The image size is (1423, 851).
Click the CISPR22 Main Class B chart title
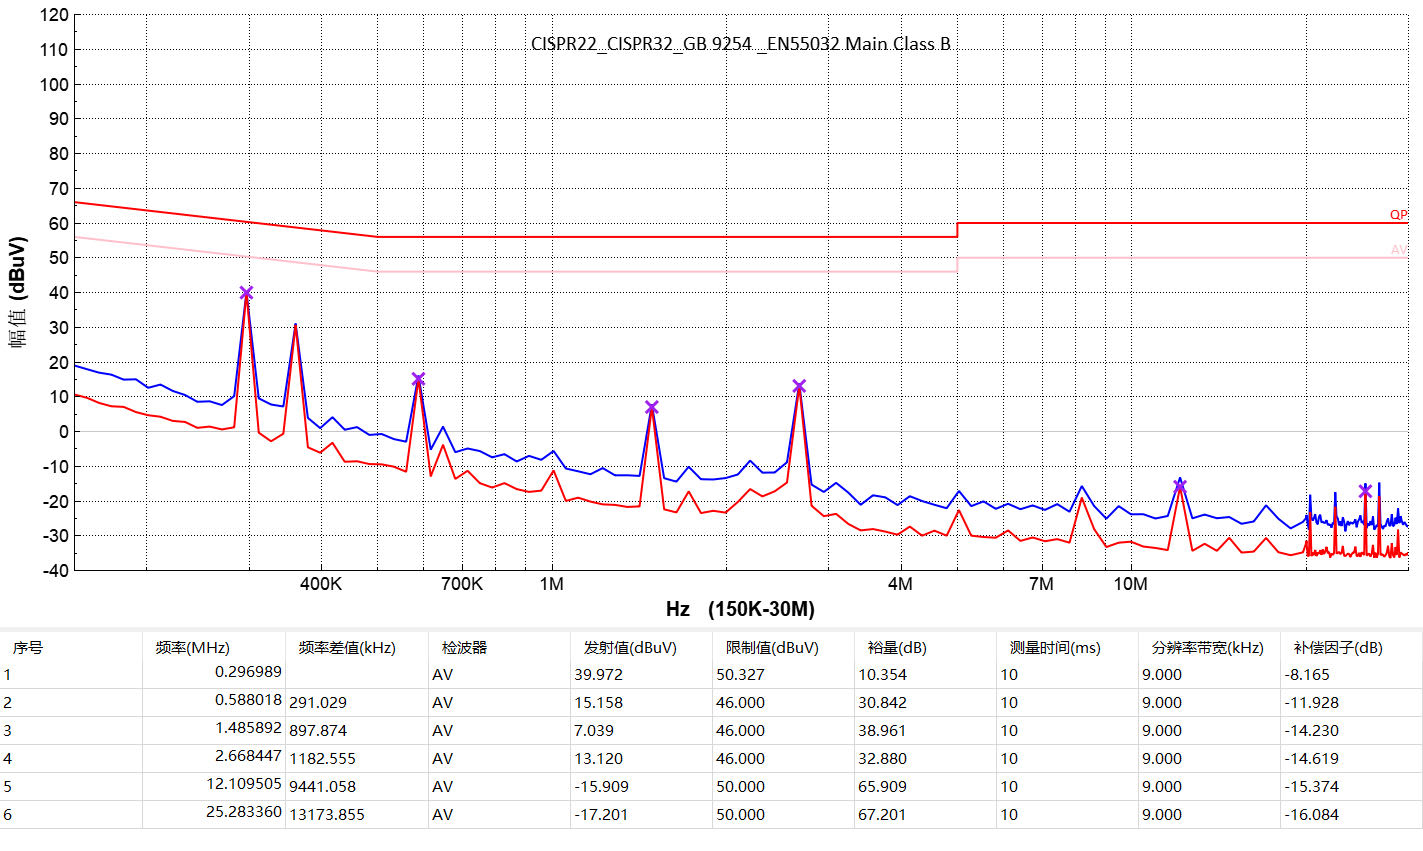741,44
